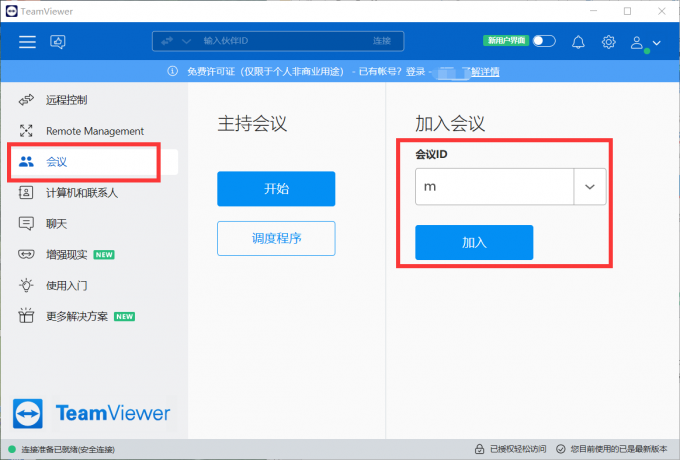Click the green connection status dot
Image resolution: width=680 pixels, height=460 pixels.
coord(12,449)
